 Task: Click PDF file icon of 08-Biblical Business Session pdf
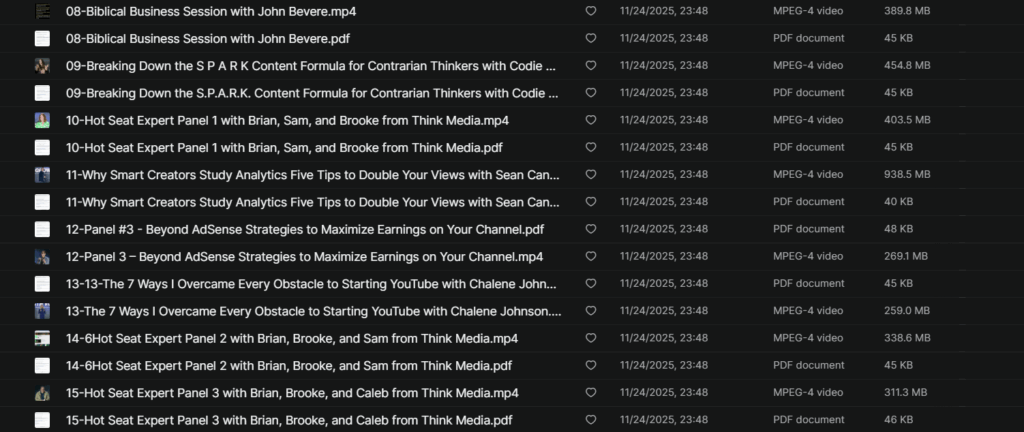(42, 39)
